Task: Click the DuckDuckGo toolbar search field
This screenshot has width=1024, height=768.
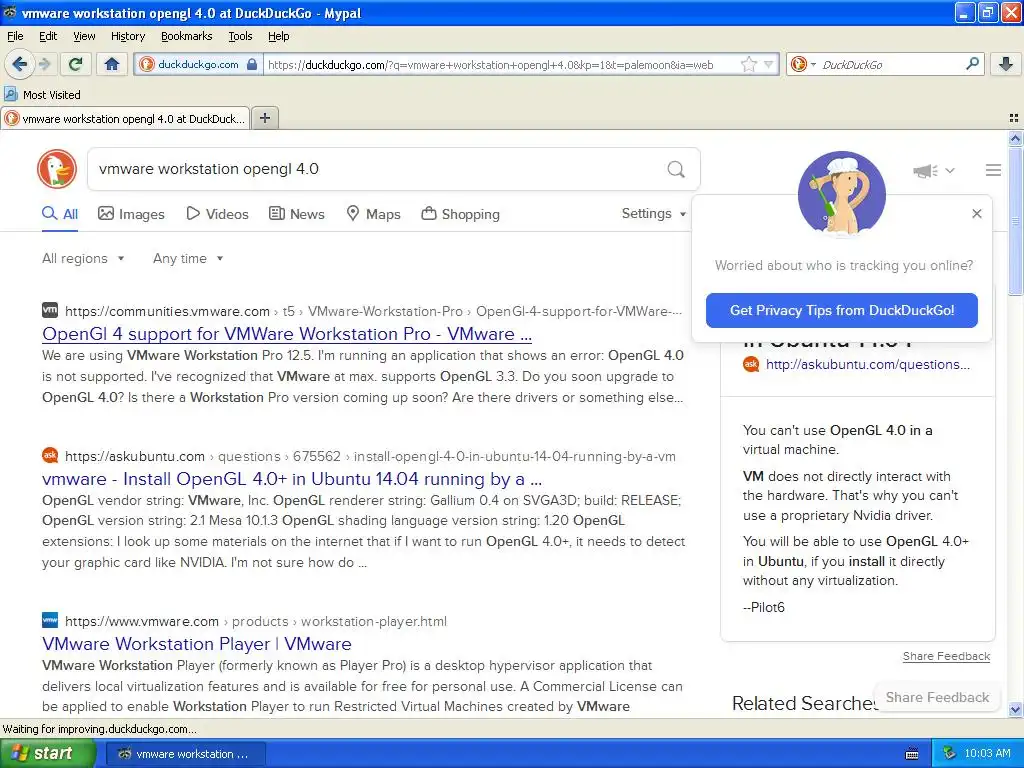Action: tap(891, 64)
